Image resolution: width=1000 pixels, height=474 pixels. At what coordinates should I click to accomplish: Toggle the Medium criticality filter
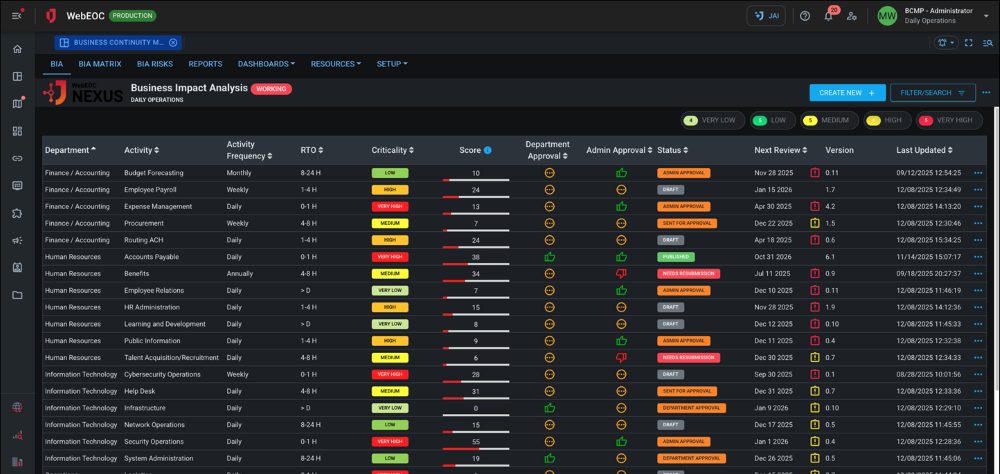click(x=827, y=120)
